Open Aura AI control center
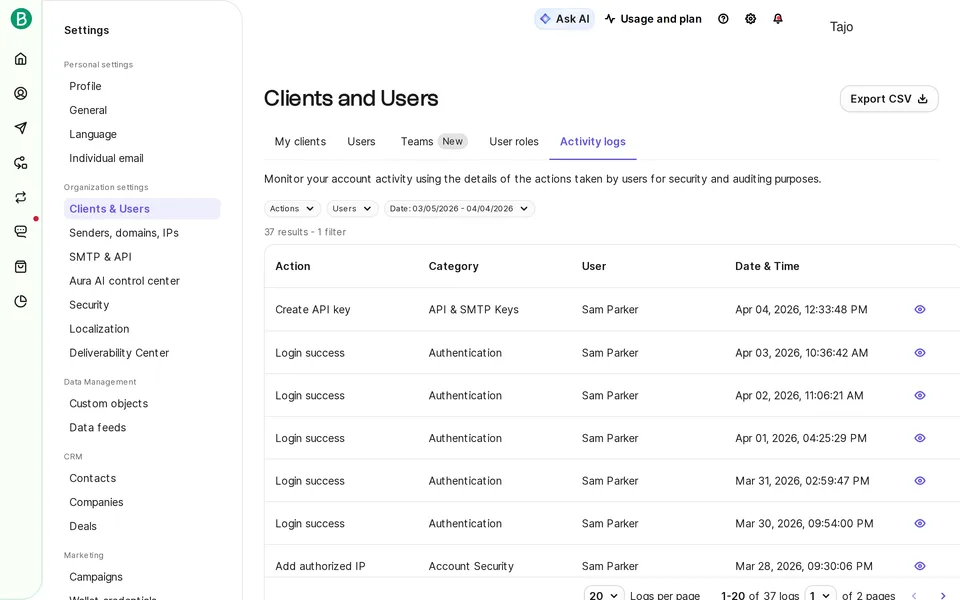 [142, 280]
